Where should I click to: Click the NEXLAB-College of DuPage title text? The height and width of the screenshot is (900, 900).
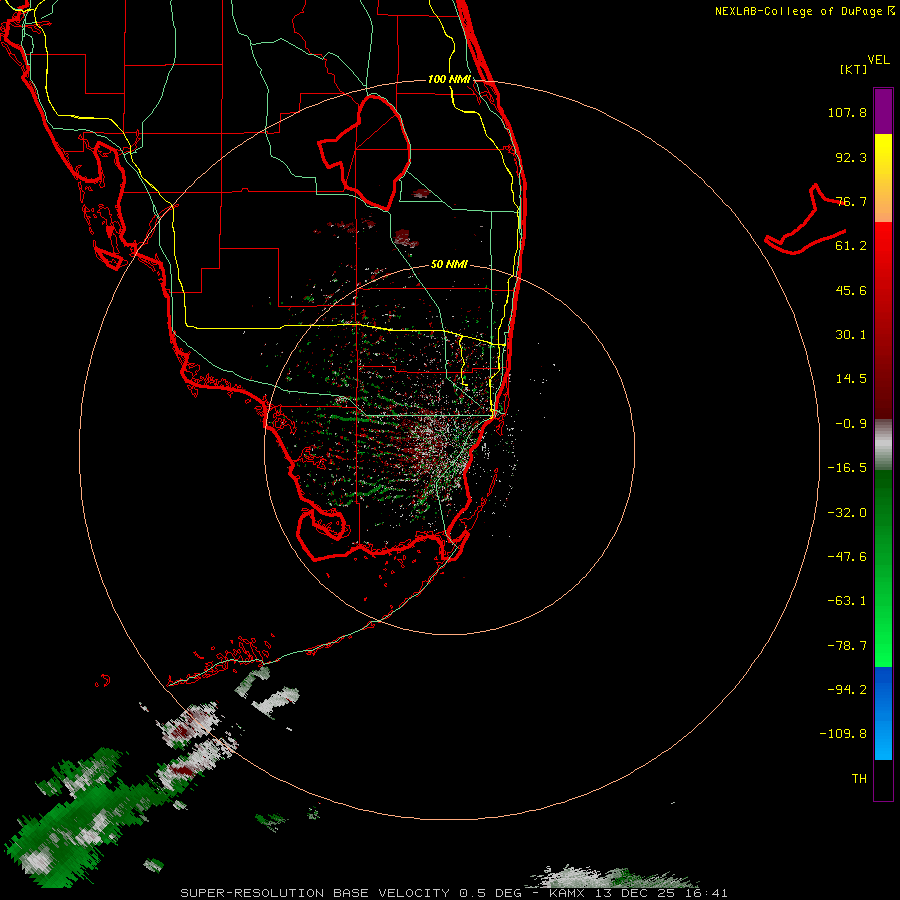click(x=805, y=11)
